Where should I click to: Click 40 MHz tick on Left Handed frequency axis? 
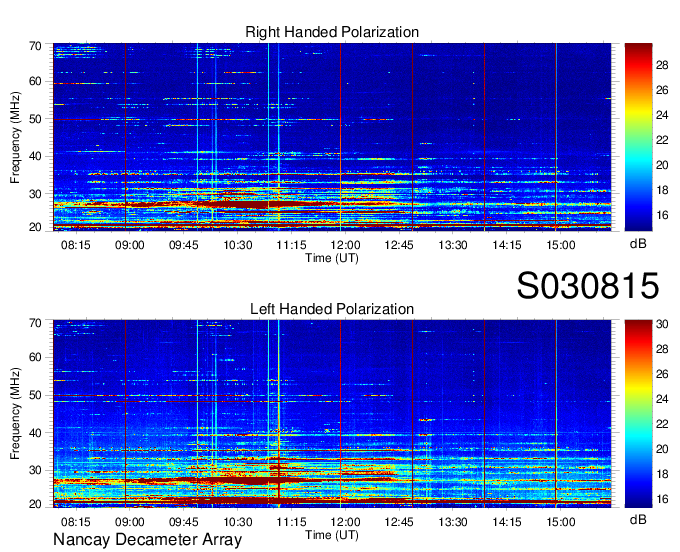(35, 433)
